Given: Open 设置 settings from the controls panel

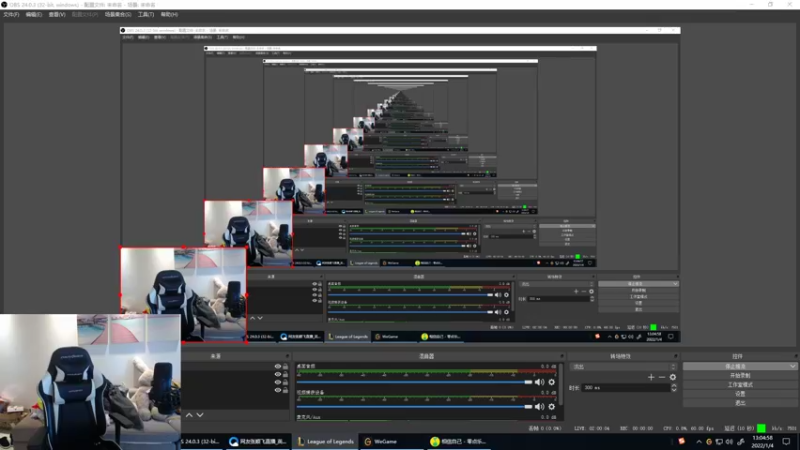Looking at the screenshot, I should click(740, 394).
